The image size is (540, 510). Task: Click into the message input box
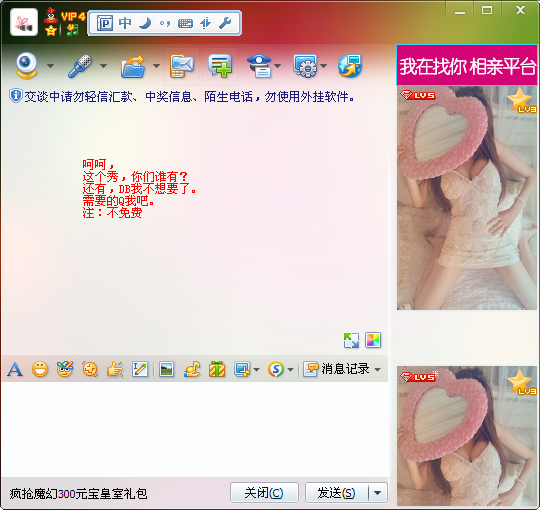click(195, 429)
